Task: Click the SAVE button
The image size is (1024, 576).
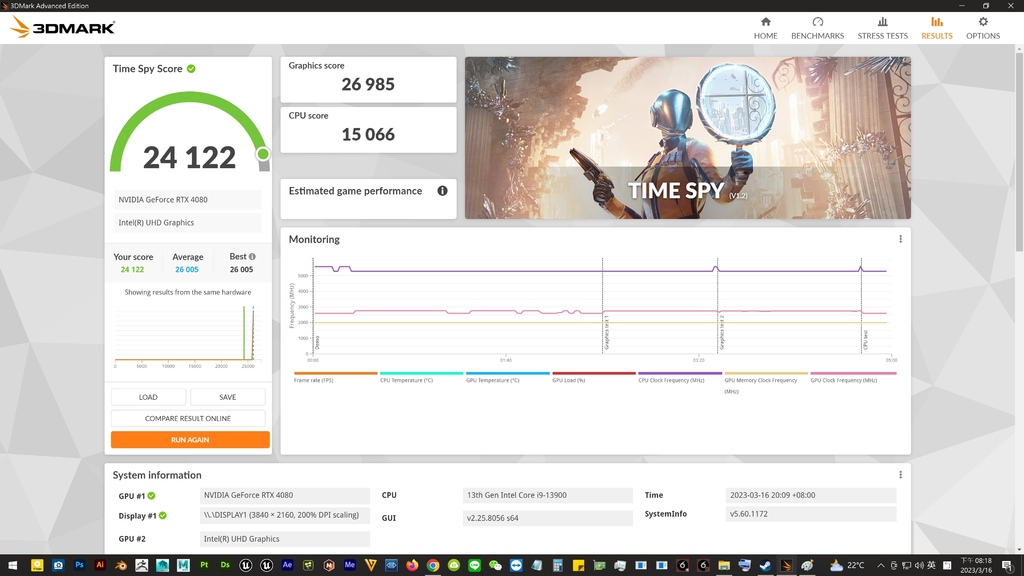Action: click(x=228, y=397)
